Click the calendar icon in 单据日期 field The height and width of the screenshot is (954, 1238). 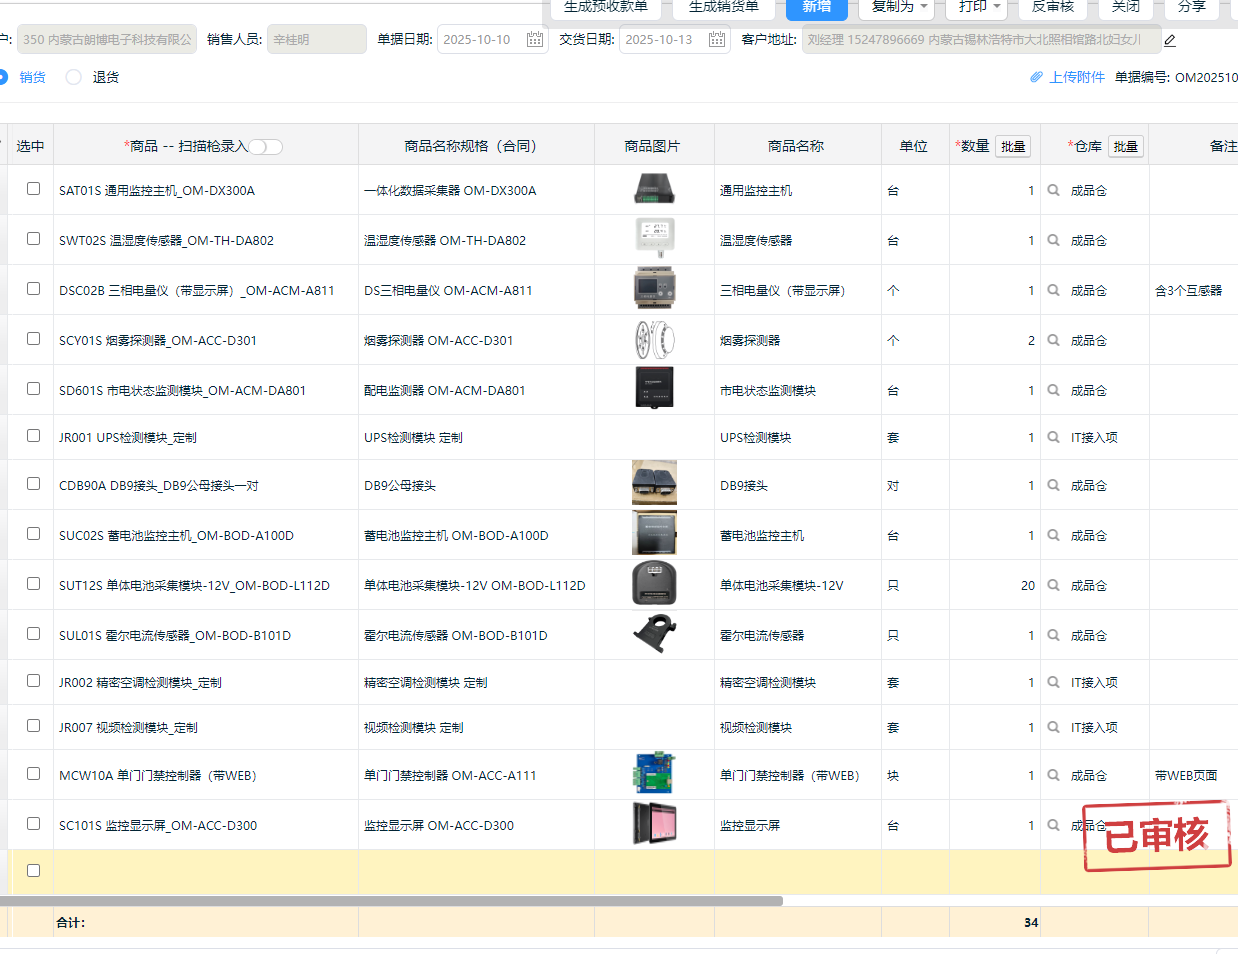pyautogui.click(x=535, y=39)
